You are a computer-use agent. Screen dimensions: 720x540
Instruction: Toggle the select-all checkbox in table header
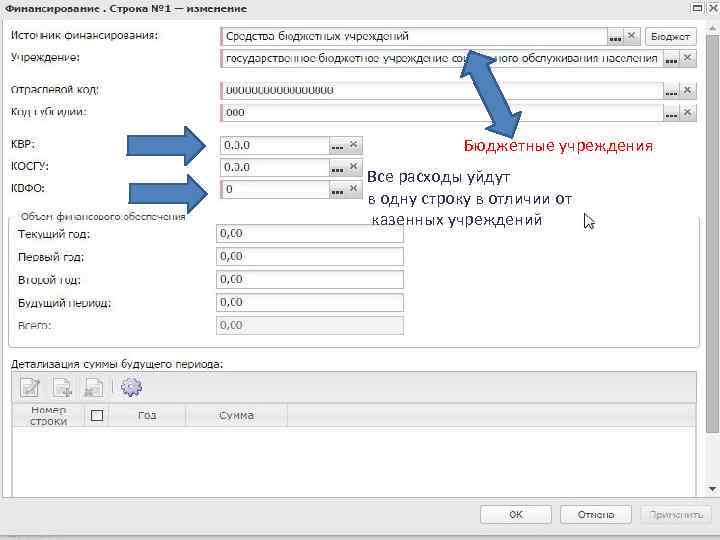[97, 416]
